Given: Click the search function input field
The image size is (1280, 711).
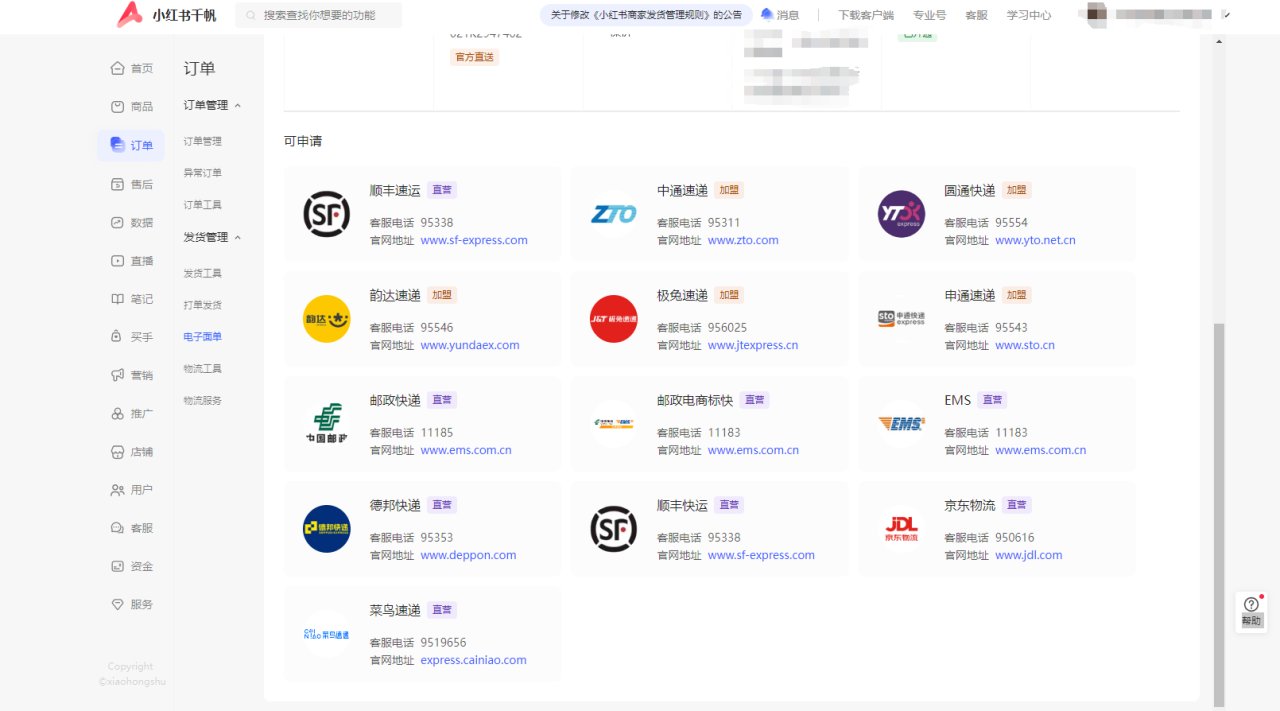Looking at the screenshot, I should click(x=330, y=15).
